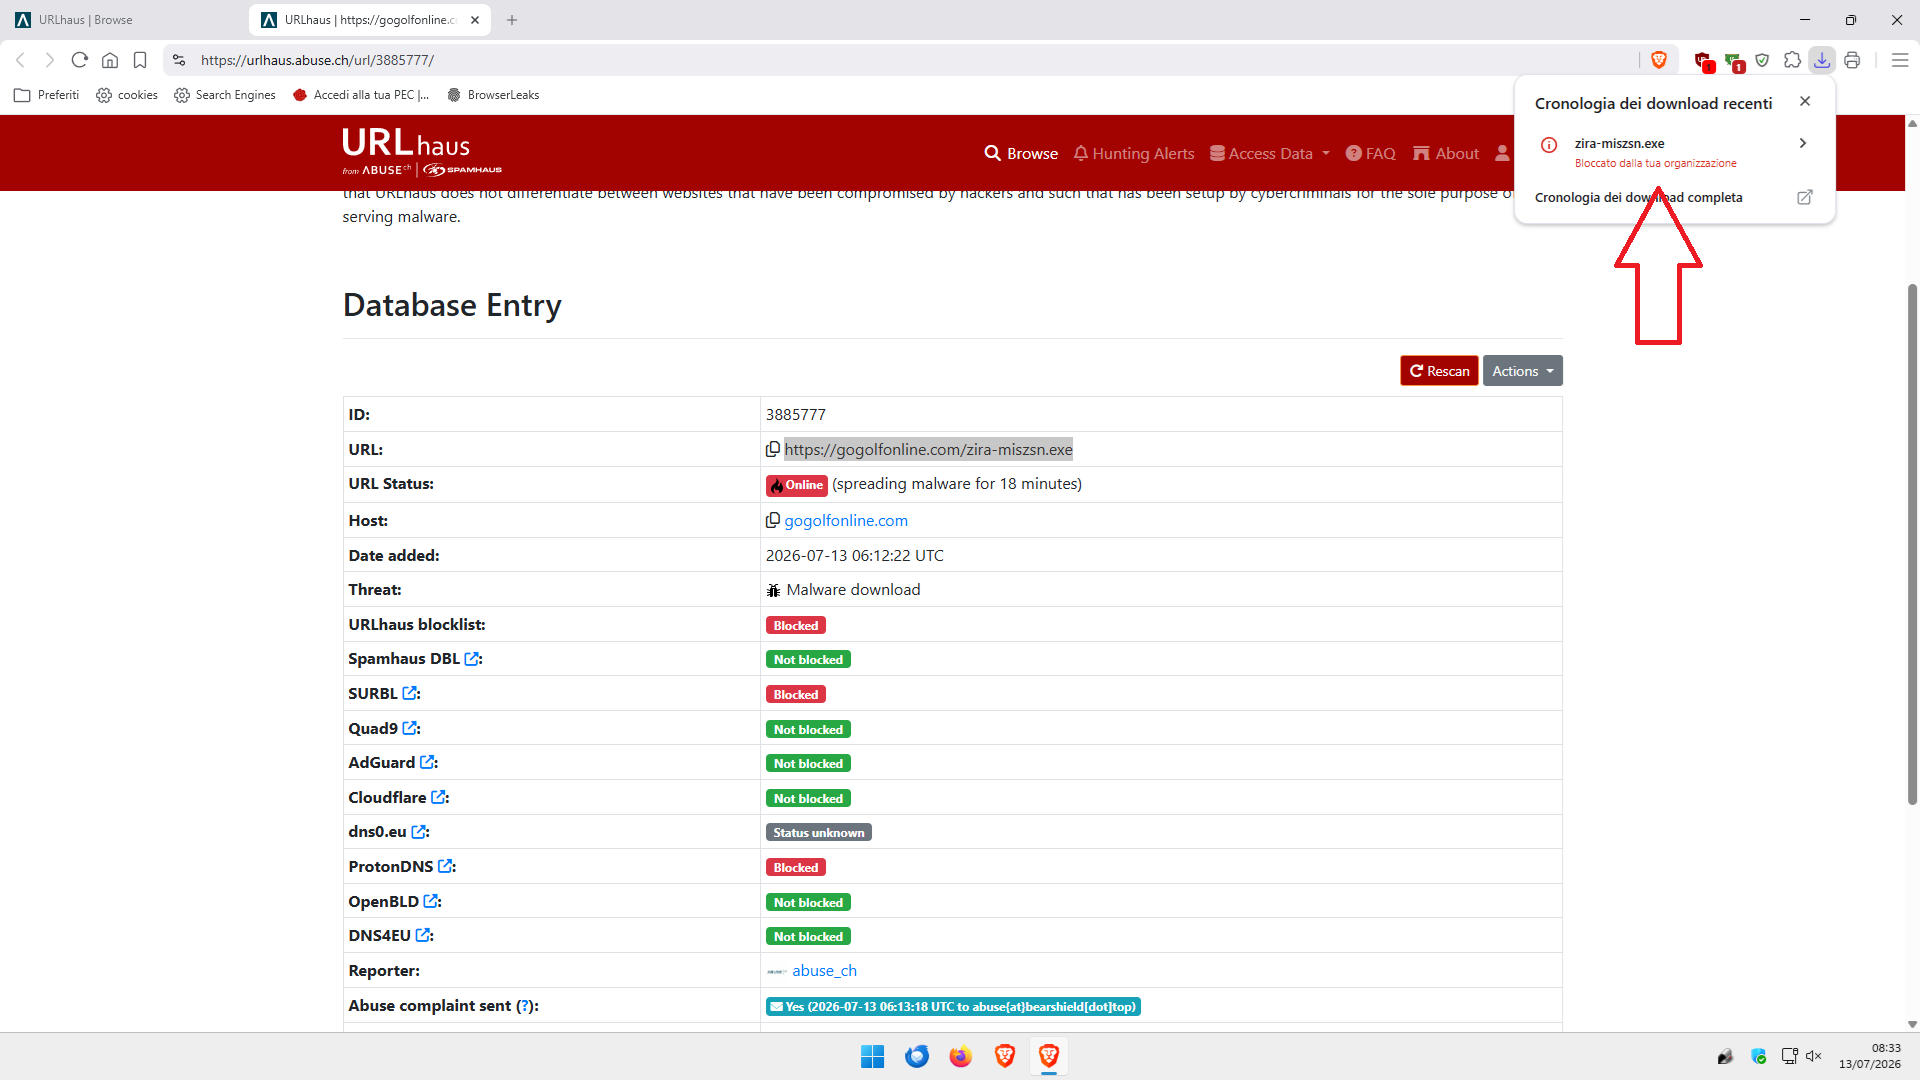
Task: Open the network icon in system tray
Action: (1789, 1056)
